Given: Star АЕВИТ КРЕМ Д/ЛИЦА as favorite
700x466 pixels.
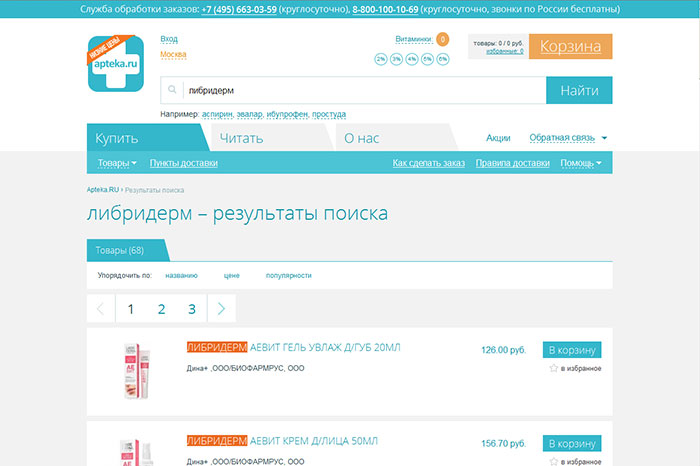Looking at the screenshot, I should click(554, 461).
